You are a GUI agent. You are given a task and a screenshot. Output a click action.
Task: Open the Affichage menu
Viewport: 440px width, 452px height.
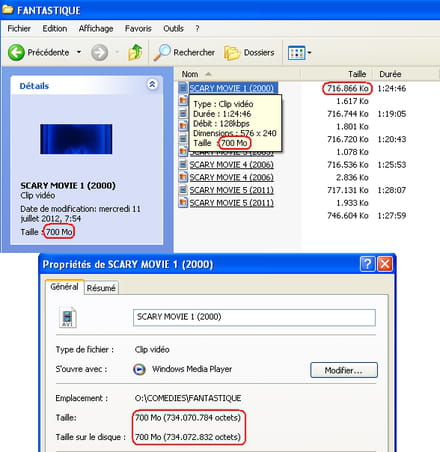click(x=96, y=29)
